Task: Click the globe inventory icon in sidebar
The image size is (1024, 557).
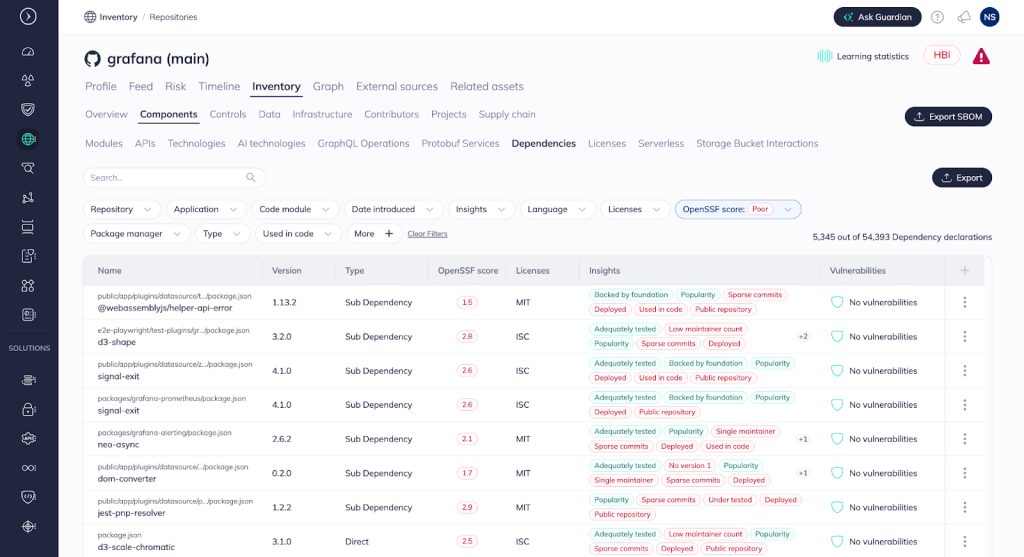Action: (x=28, y=139)
